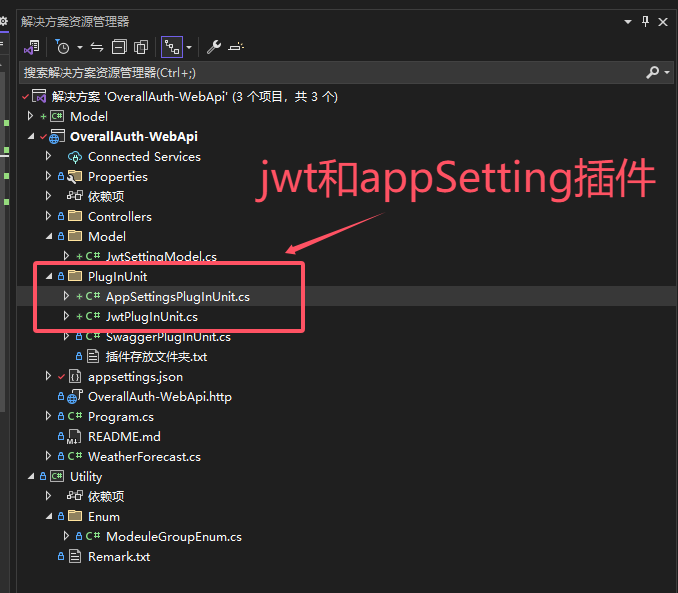Viewport: 678px width, 593px height.
Task: Select AppSettingsPlugInUnit.cs in the tree
Action: click(177, 296)
